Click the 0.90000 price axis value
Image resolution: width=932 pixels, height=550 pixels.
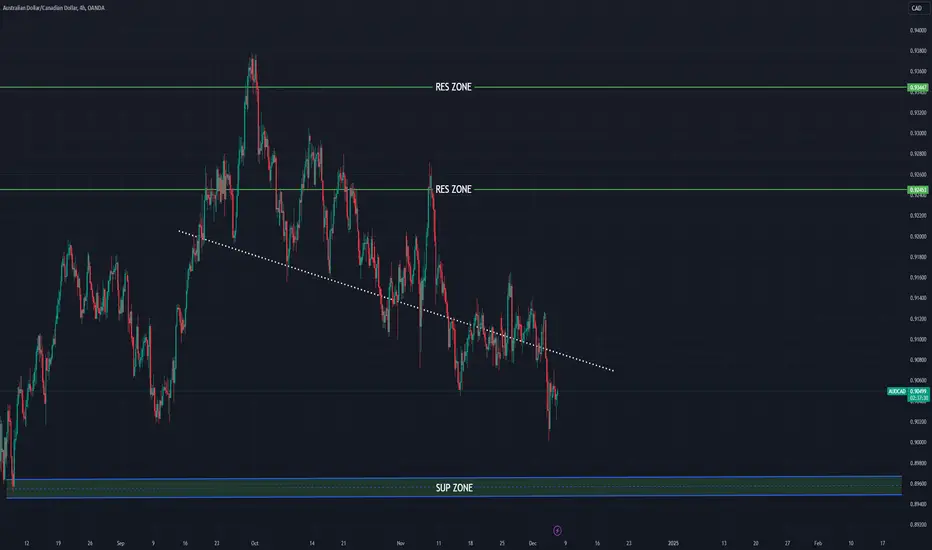(x=918, y=442)
